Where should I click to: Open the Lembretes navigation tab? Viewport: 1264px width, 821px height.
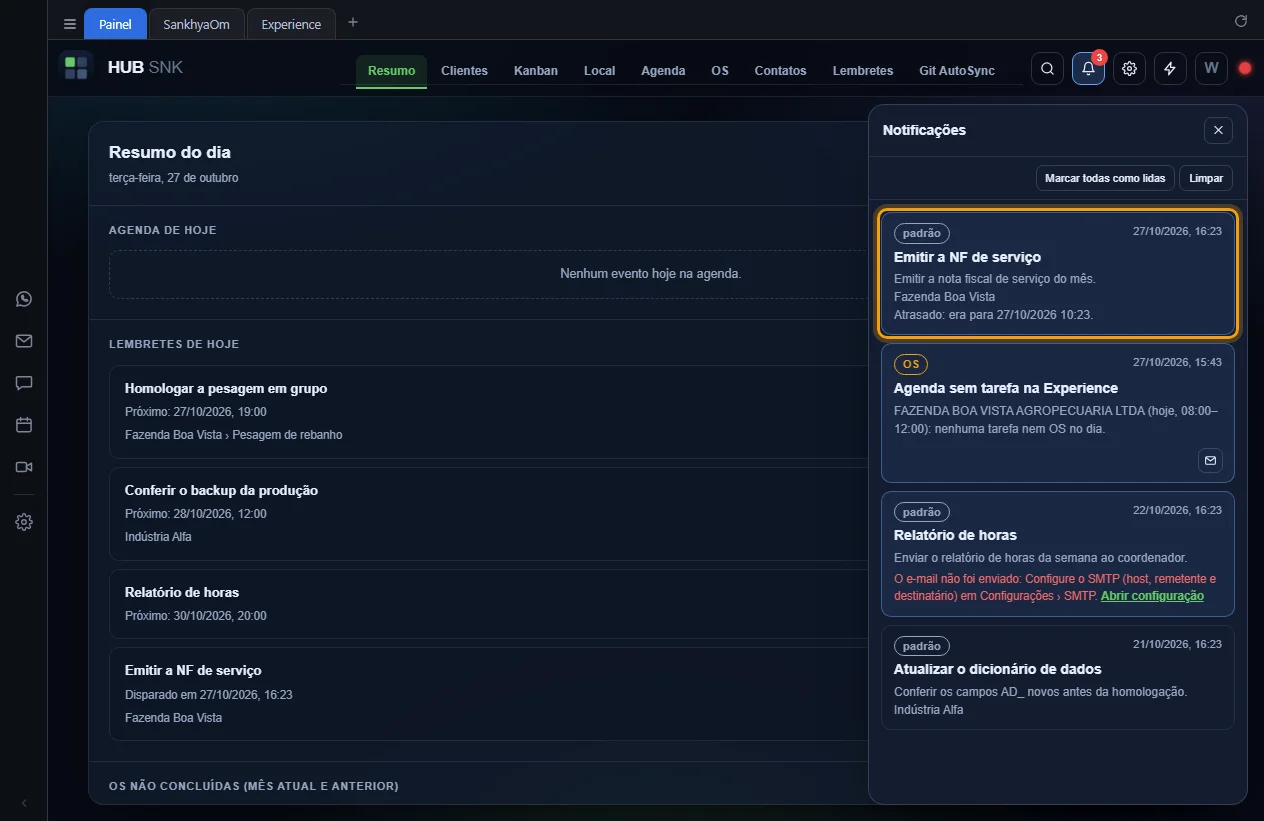(x=863, y=71)
